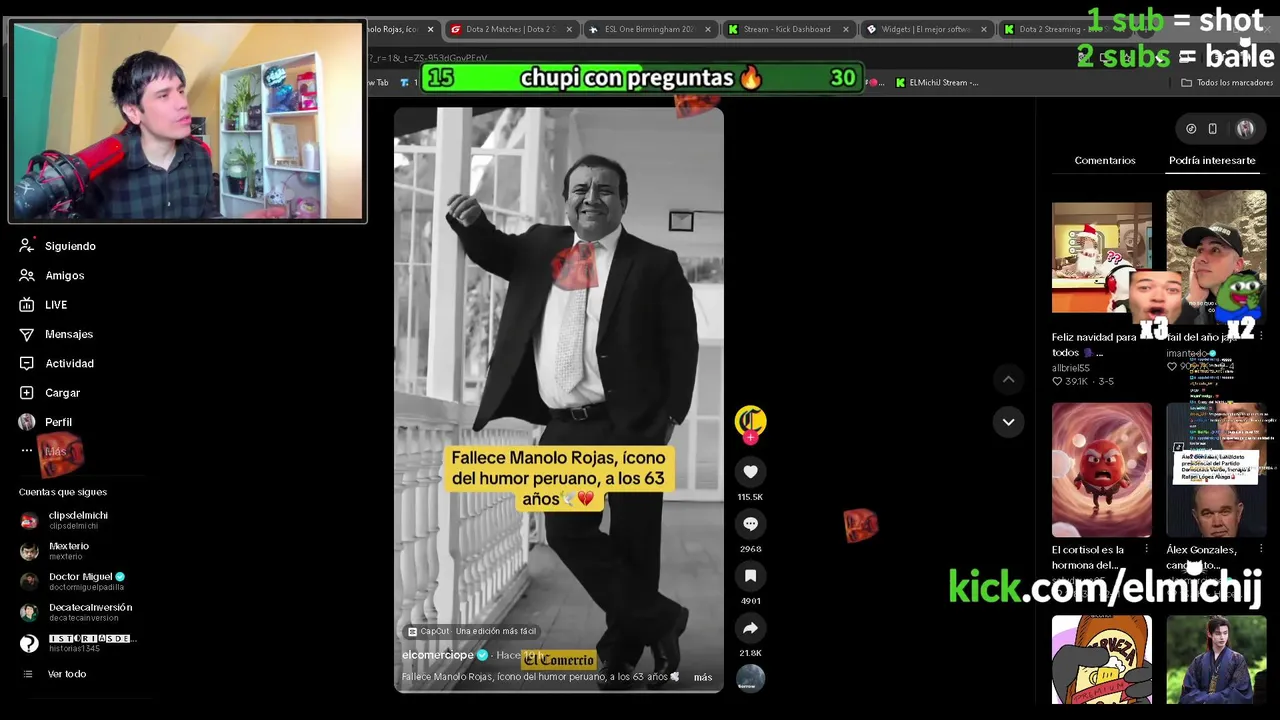Click the three-dots Más menu icon
Screen dimensions: 1280x720
[x=27, y=451]
